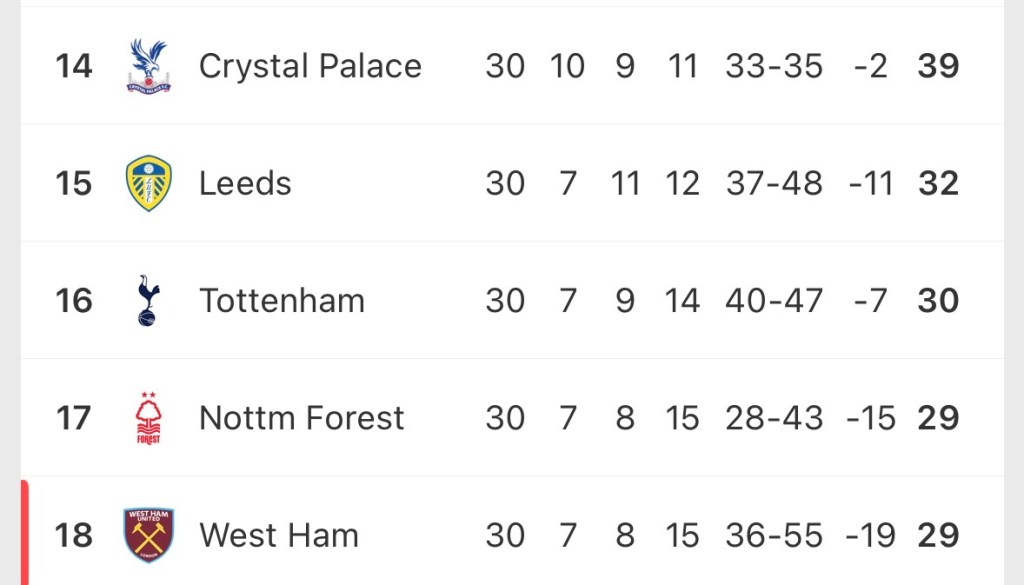1024x585 pixels.
Task: Click the Leeds club crest
Action: coord(149,183)
